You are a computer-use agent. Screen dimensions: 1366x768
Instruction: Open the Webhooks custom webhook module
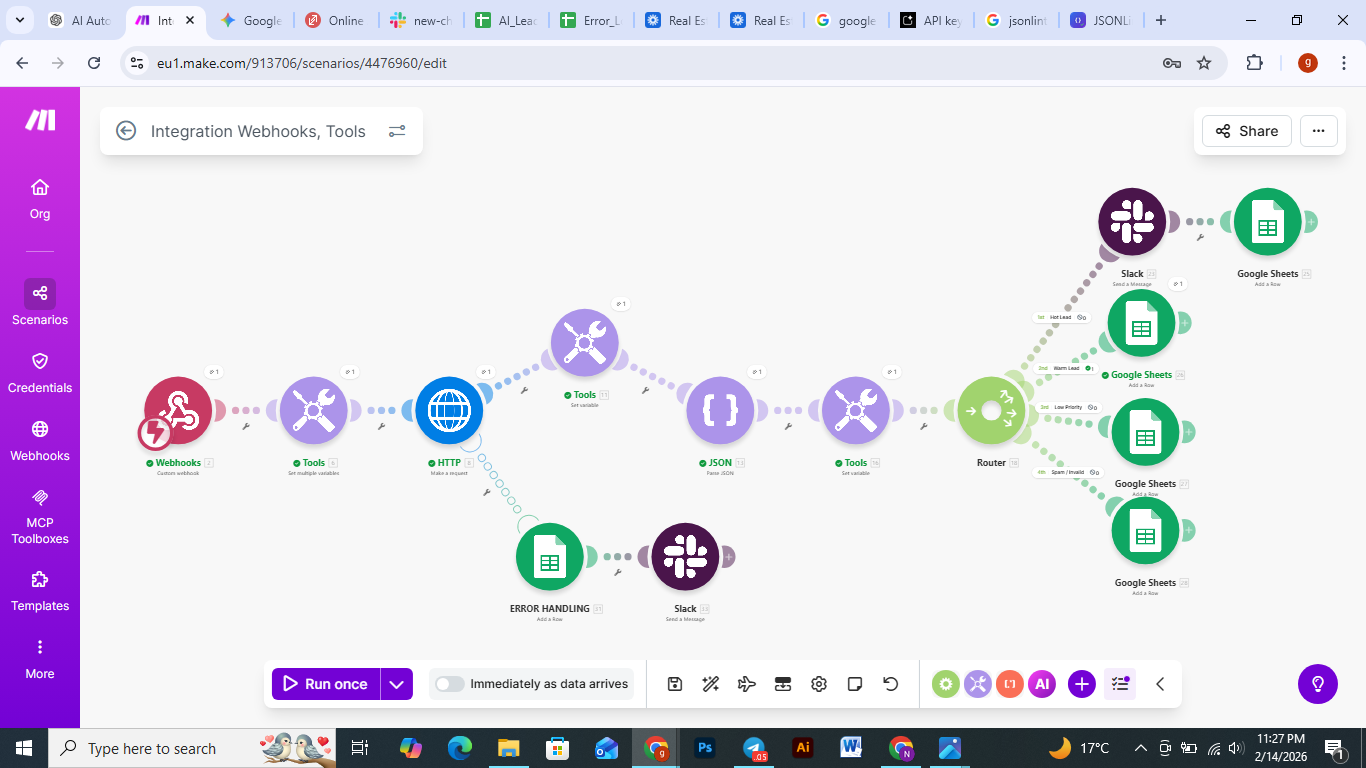[178, 411]
